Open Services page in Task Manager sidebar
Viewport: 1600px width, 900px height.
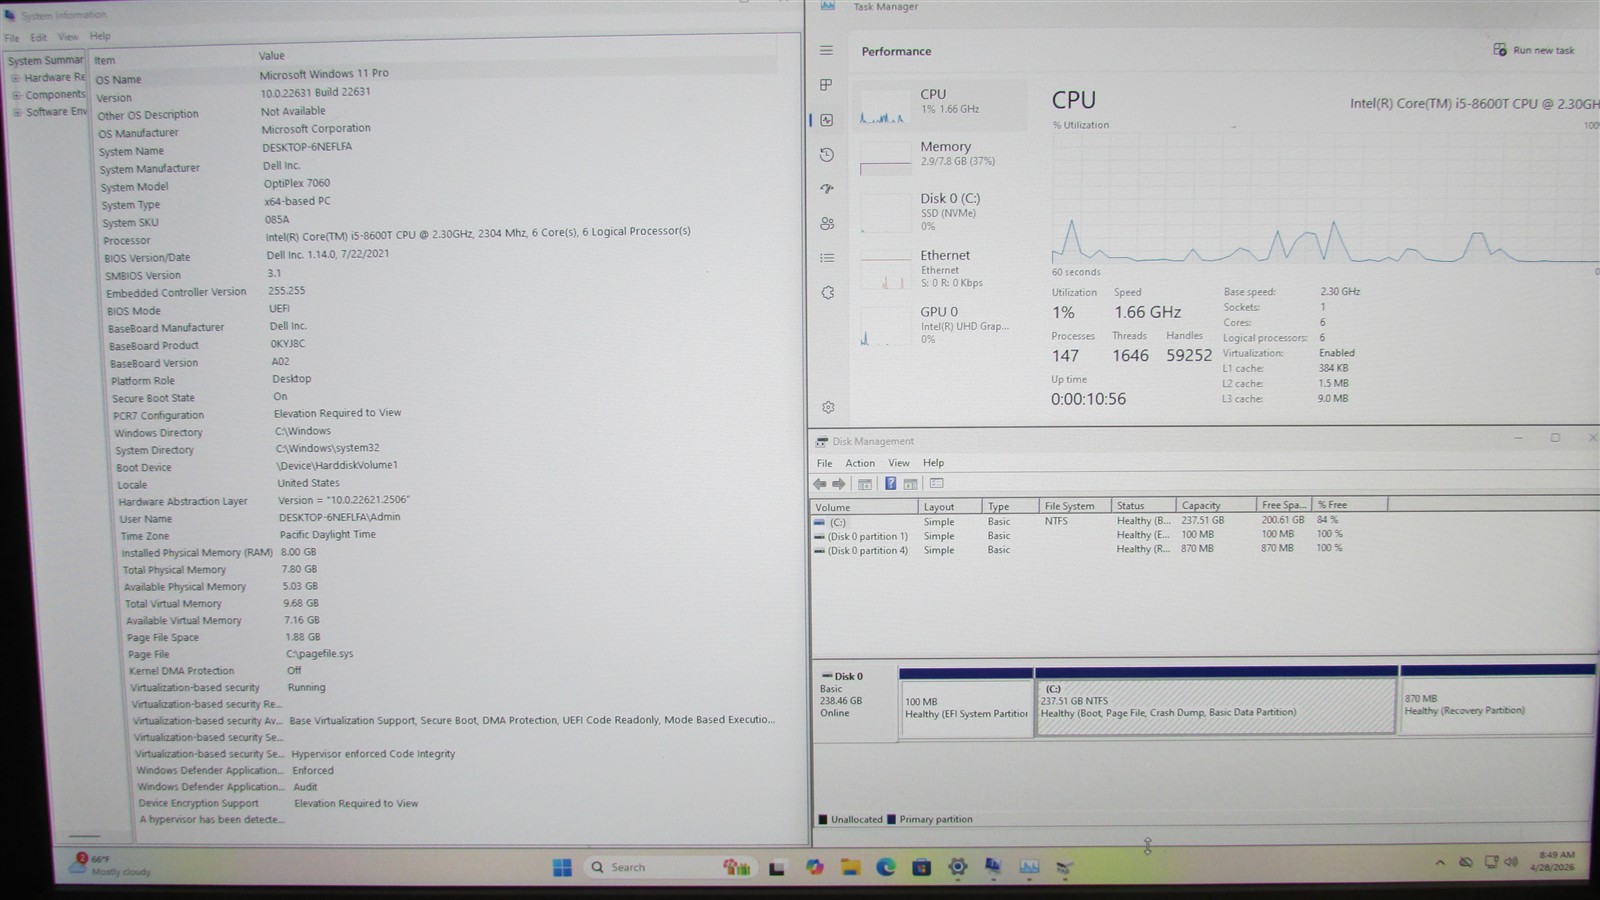(x=827, y=293)
